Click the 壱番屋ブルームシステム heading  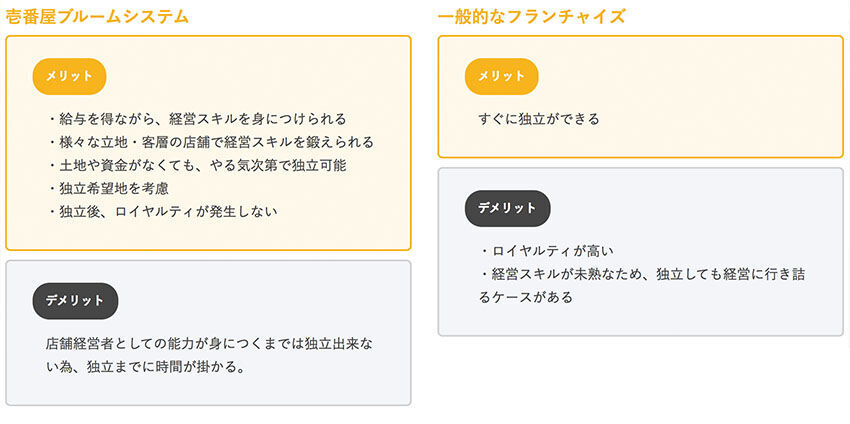(x=97, y=16)
